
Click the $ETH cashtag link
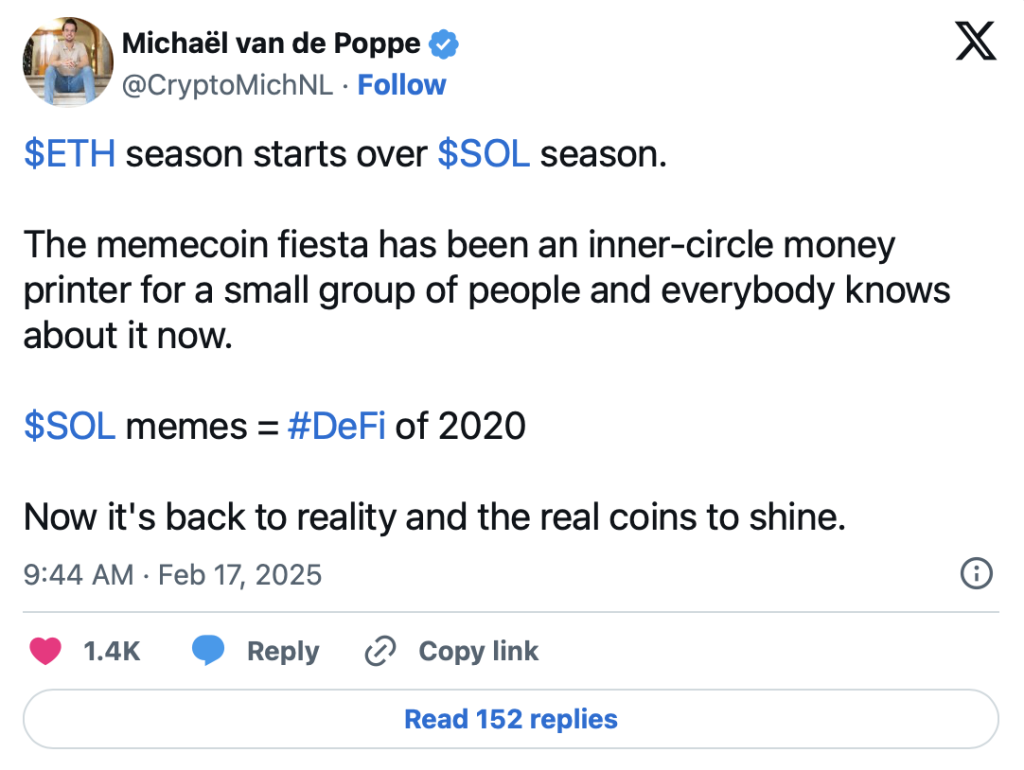pyautogui.click(x=70, y=155)
